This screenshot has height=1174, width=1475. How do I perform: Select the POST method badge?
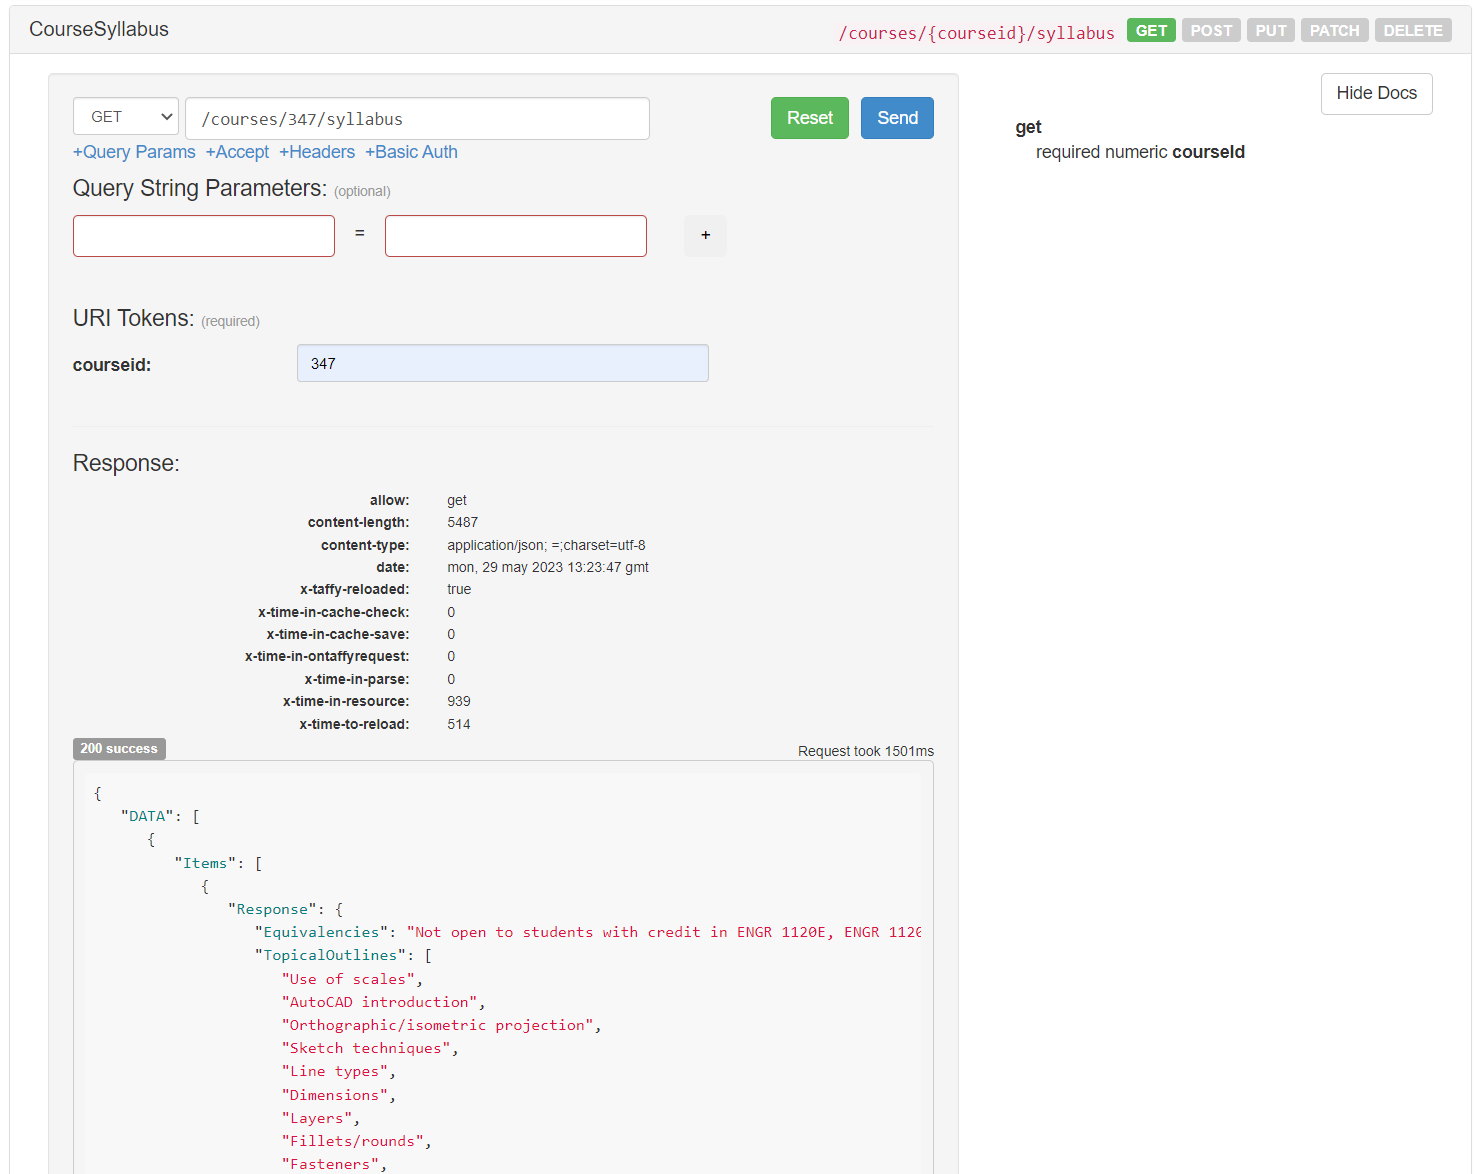coord(1210,30)
